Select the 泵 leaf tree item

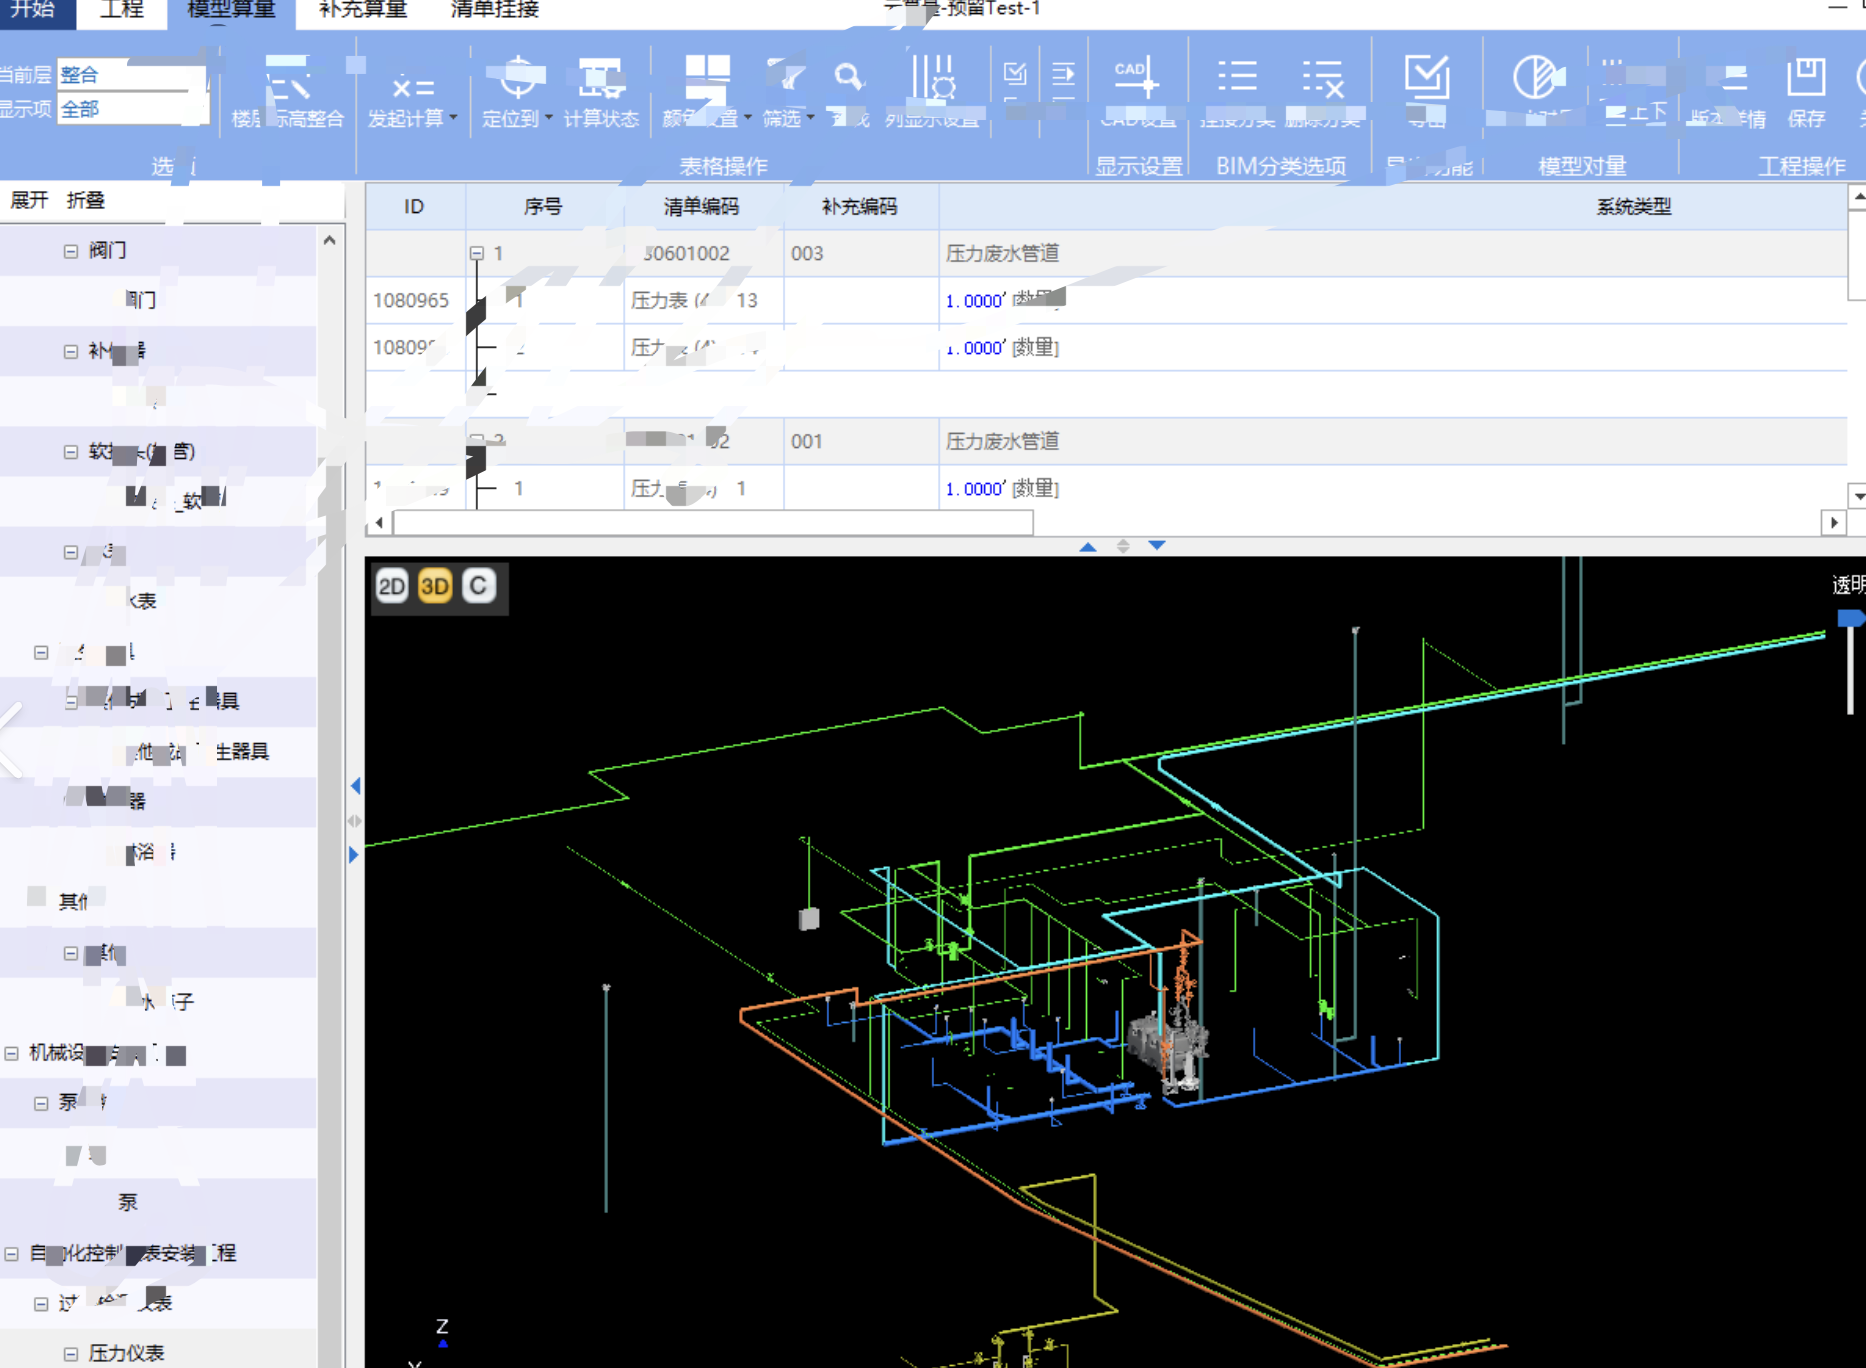(x=128, y=1203)
